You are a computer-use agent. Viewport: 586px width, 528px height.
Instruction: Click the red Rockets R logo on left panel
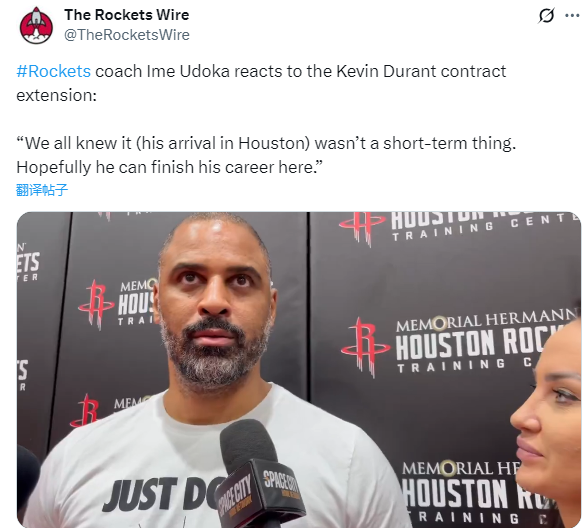tap(96, 305)
